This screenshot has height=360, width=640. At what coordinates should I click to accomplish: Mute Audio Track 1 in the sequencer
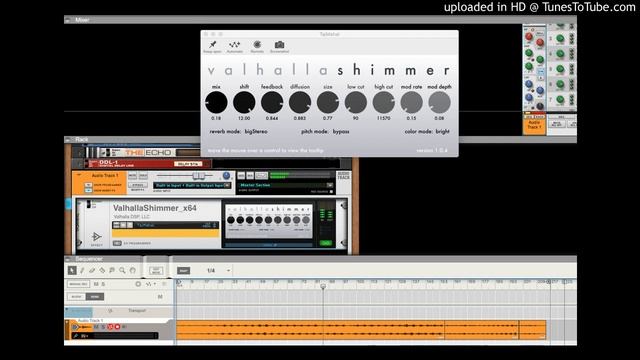tap(96, 327)
